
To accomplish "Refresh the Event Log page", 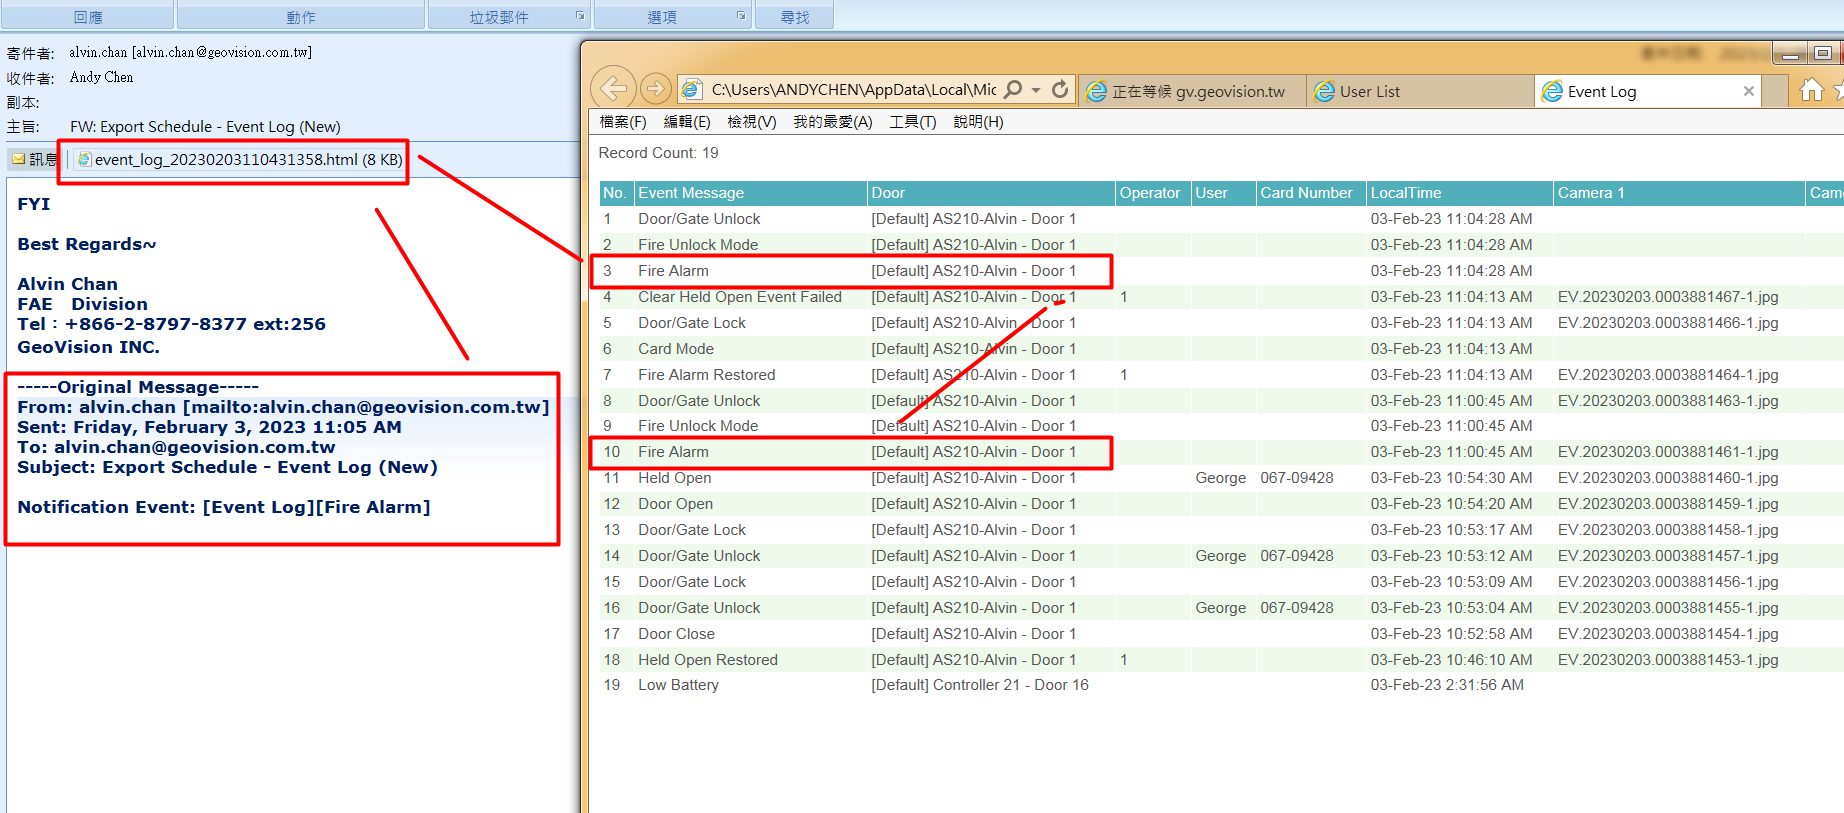I will pos(1060,90).
